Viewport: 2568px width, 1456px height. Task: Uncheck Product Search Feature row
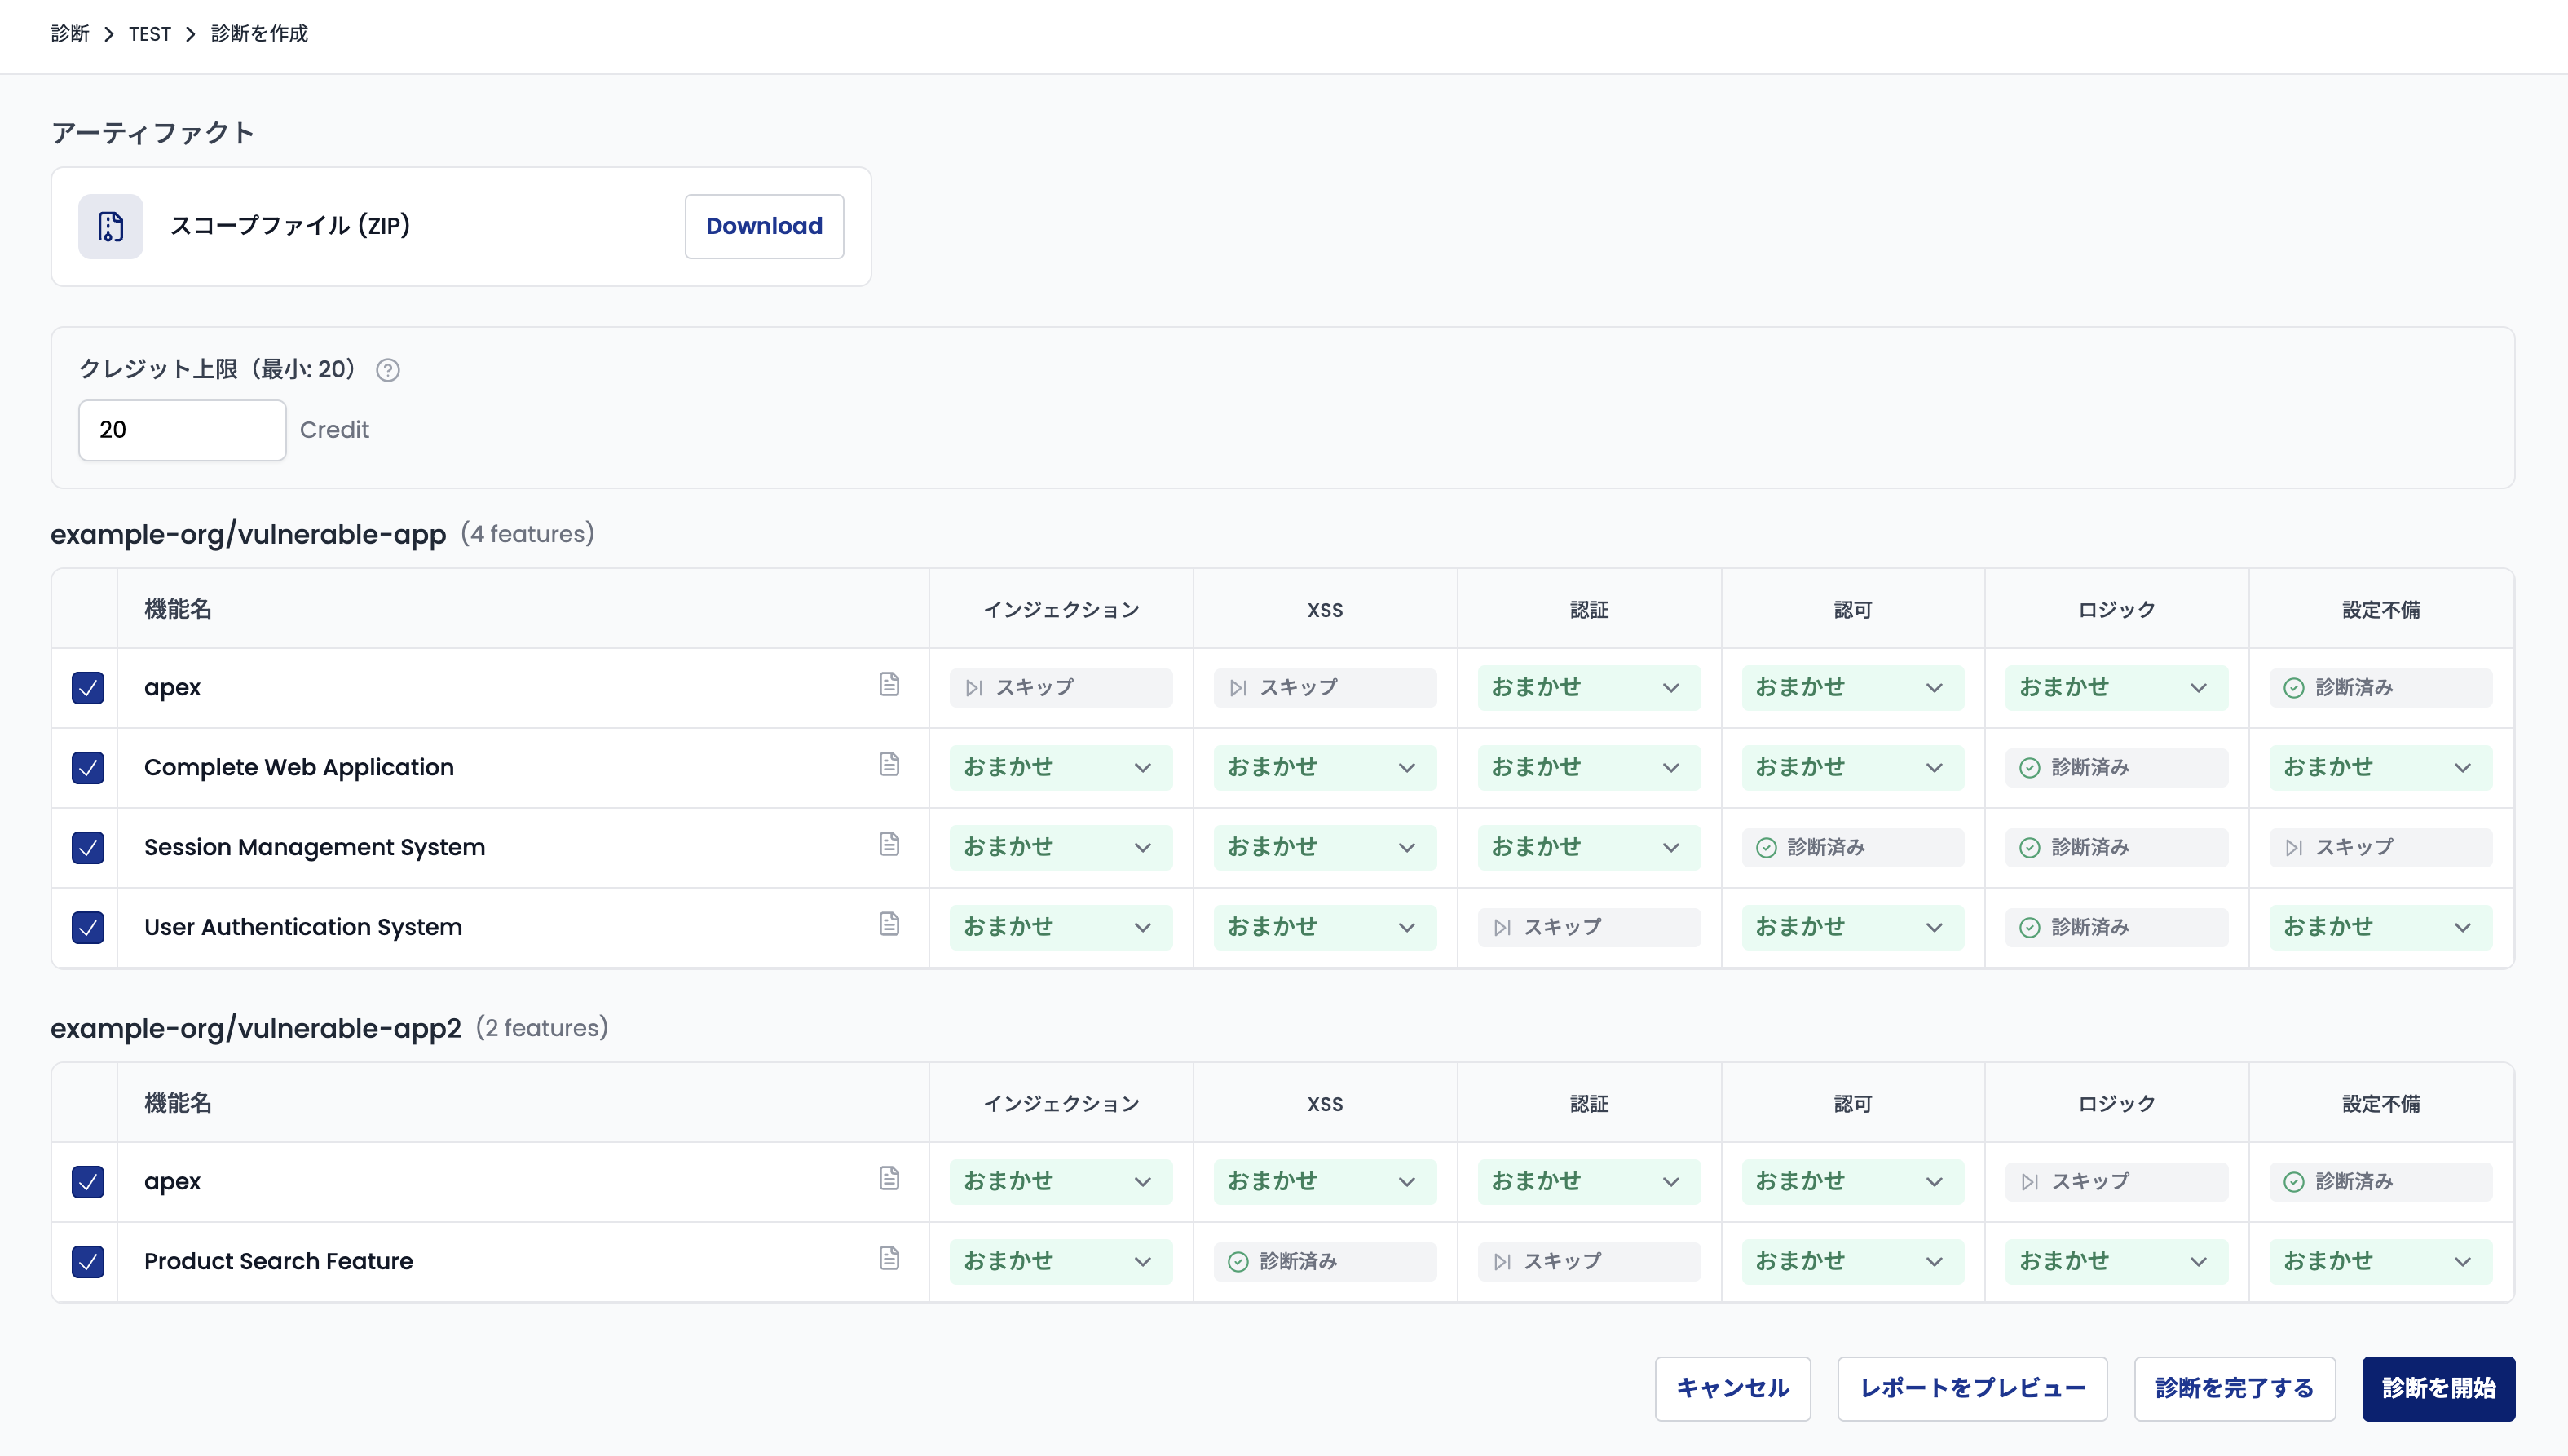coord(88,1261)
